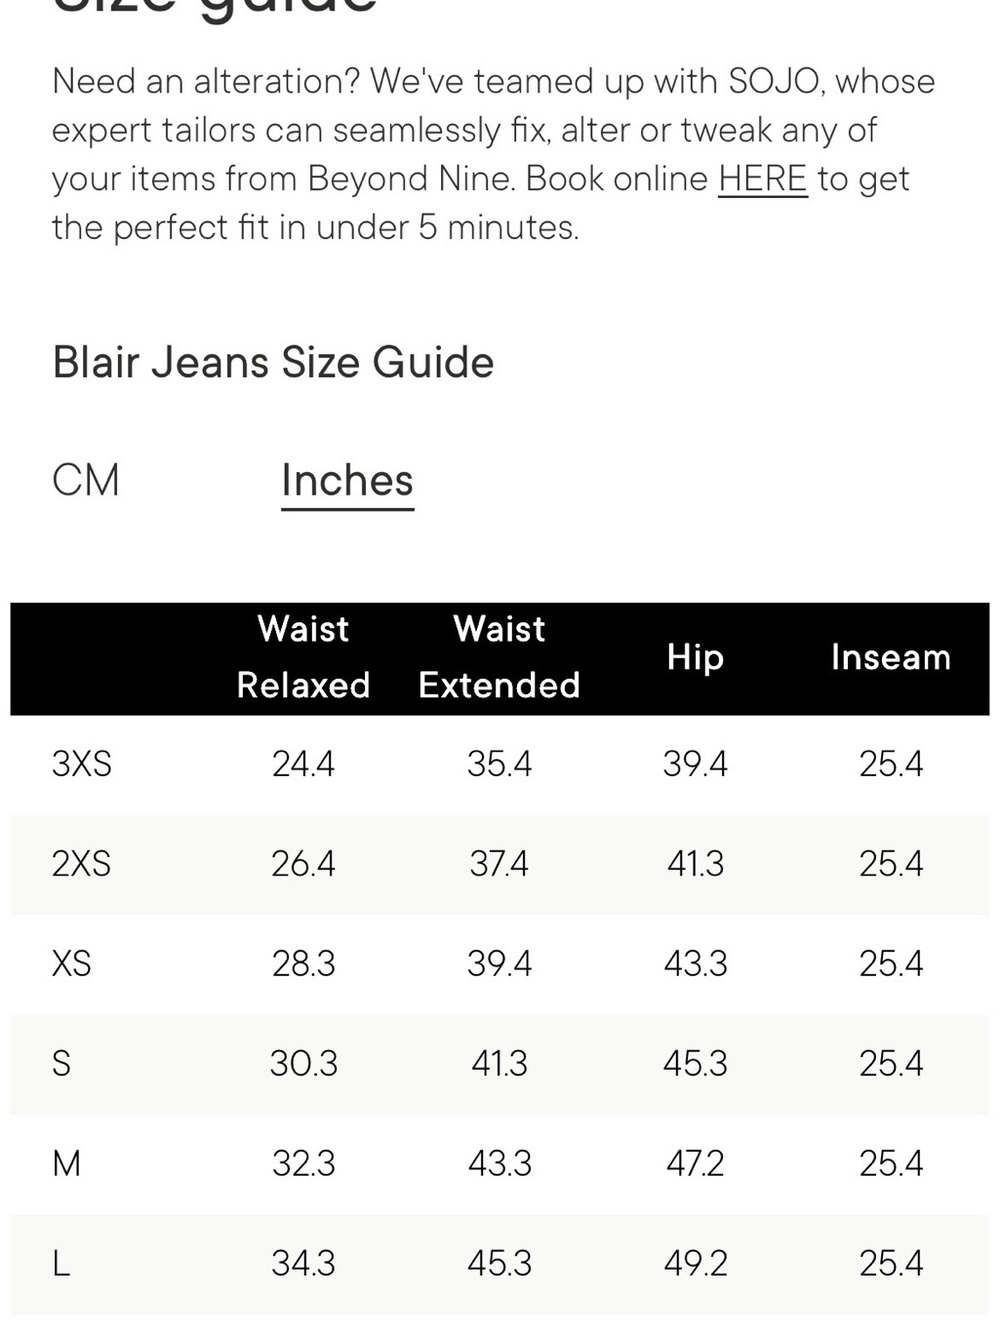Click the Hip column header
Image resolution: width=1000 pixels, height=1333 pixels.
(695, 658)
